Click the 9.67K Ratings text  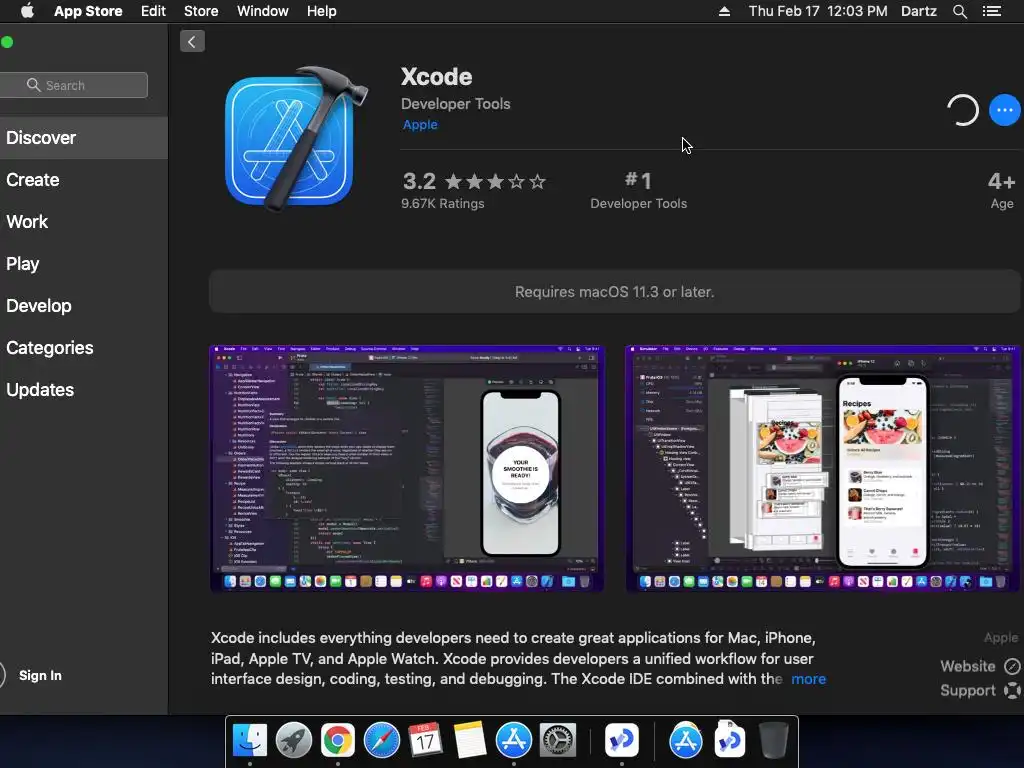point(443,204)
